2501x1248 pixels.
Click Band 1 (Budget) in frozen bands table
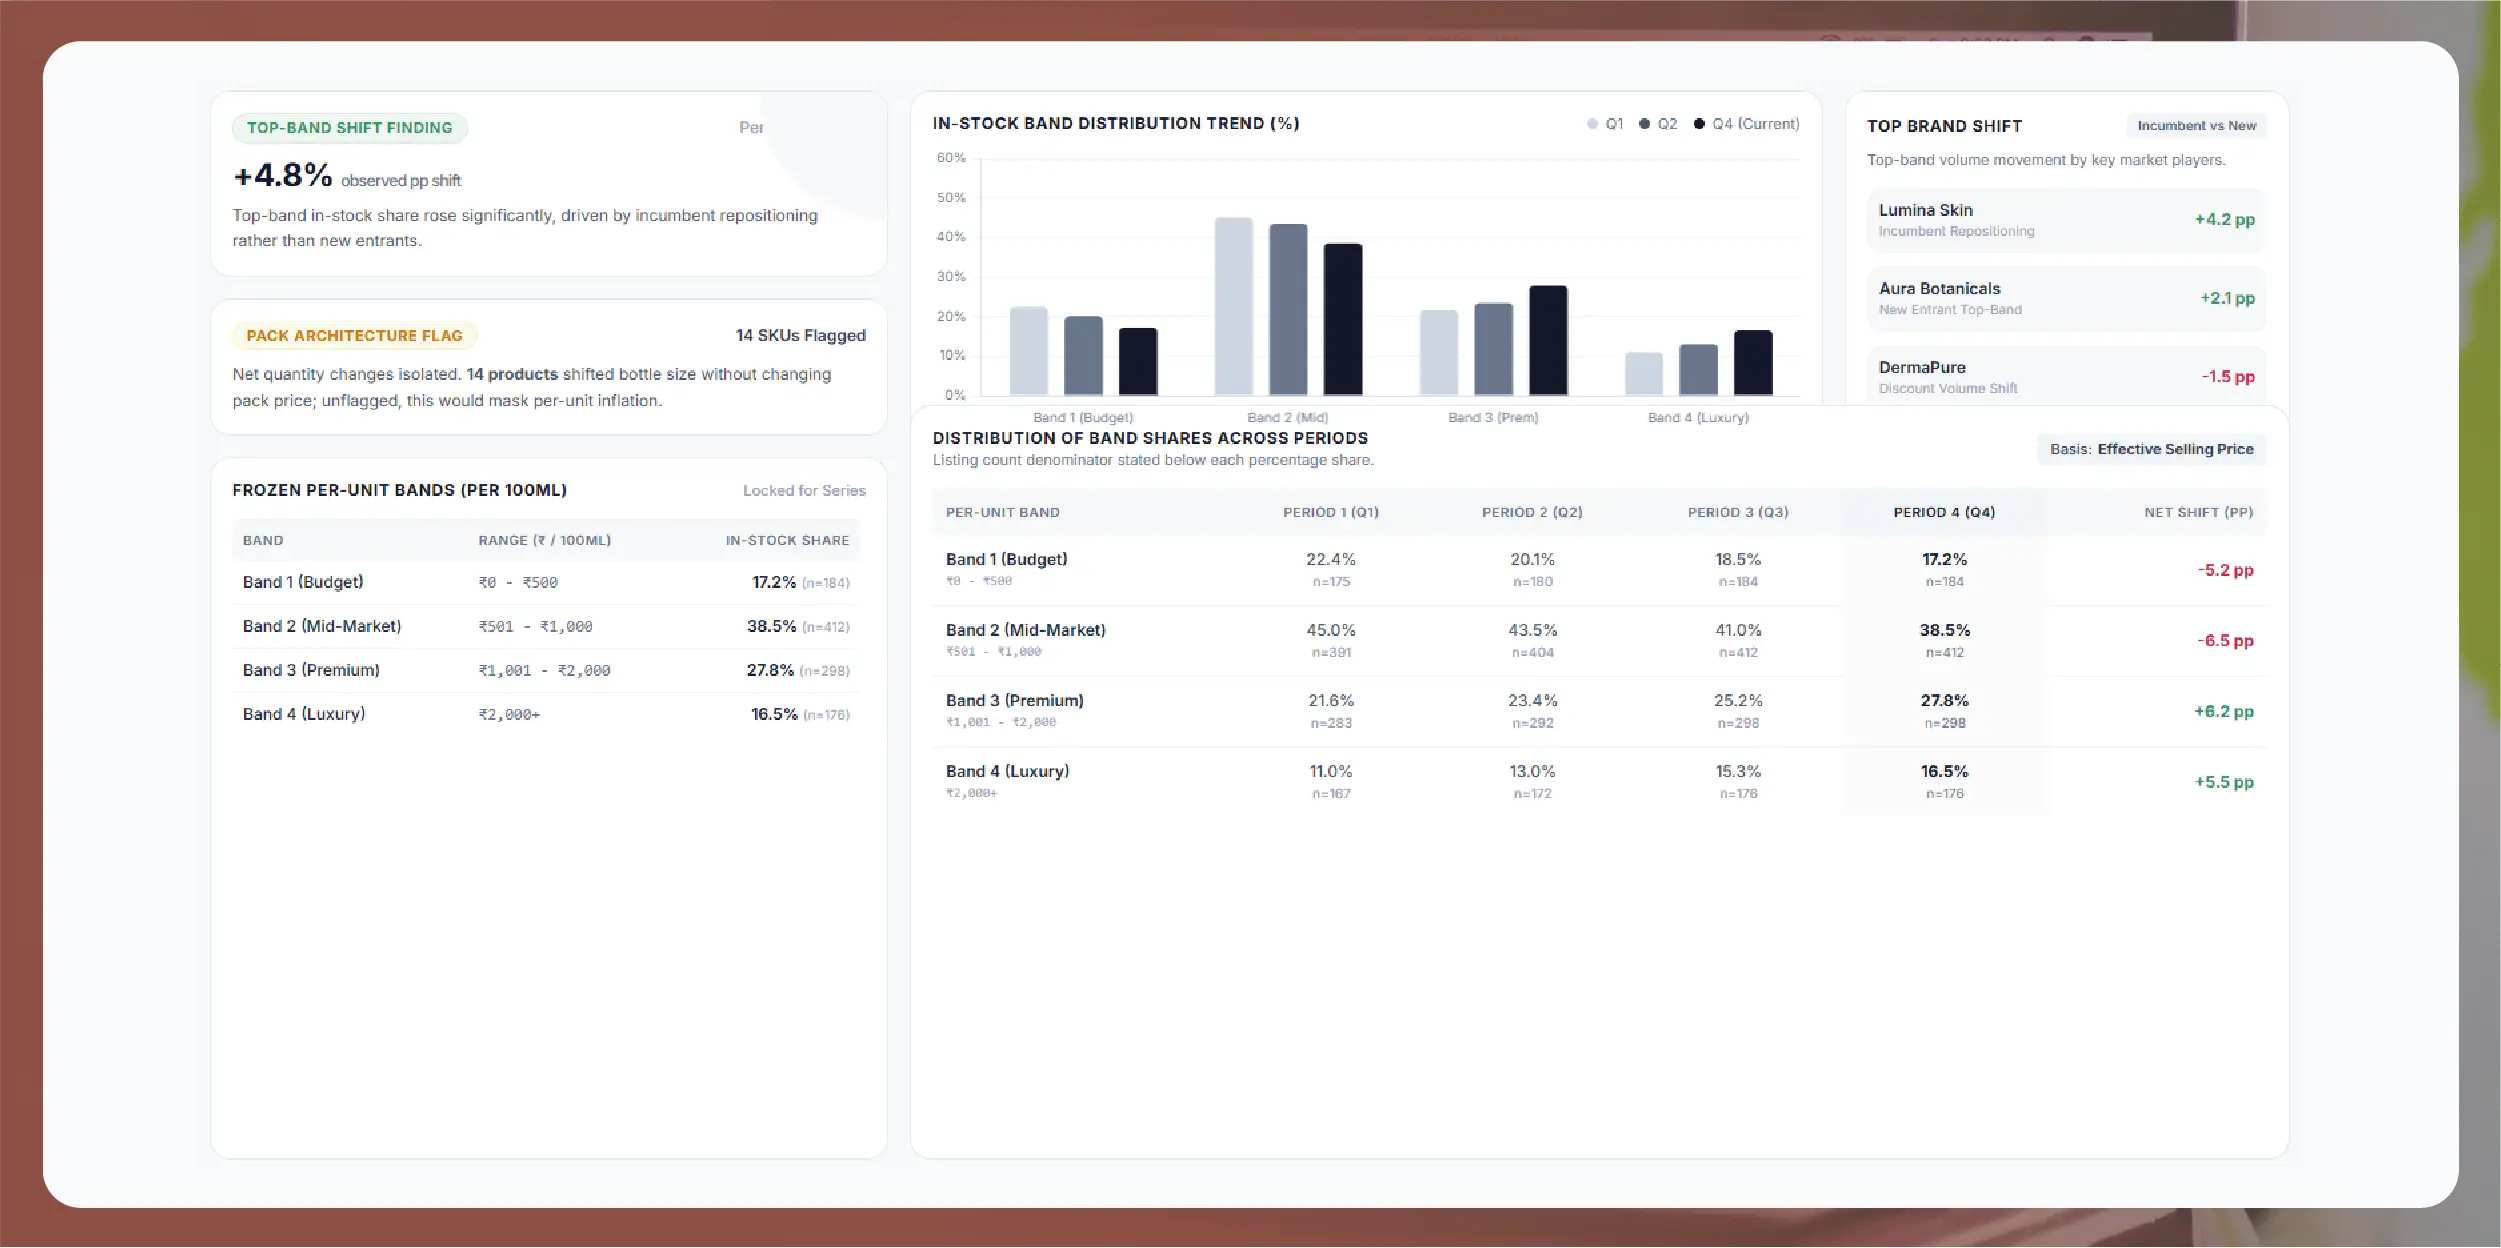tap(303, 583)
